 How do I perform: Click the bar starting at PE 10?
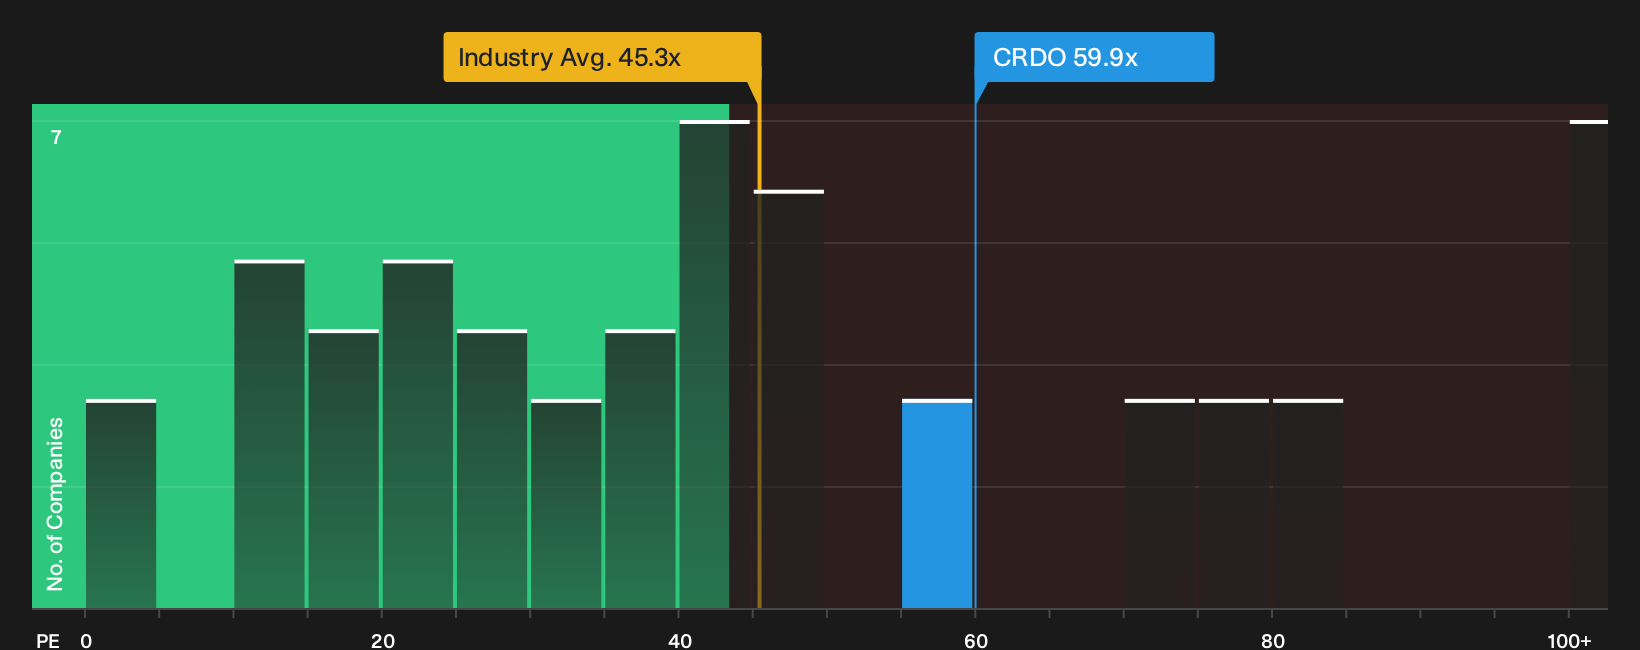269,435
